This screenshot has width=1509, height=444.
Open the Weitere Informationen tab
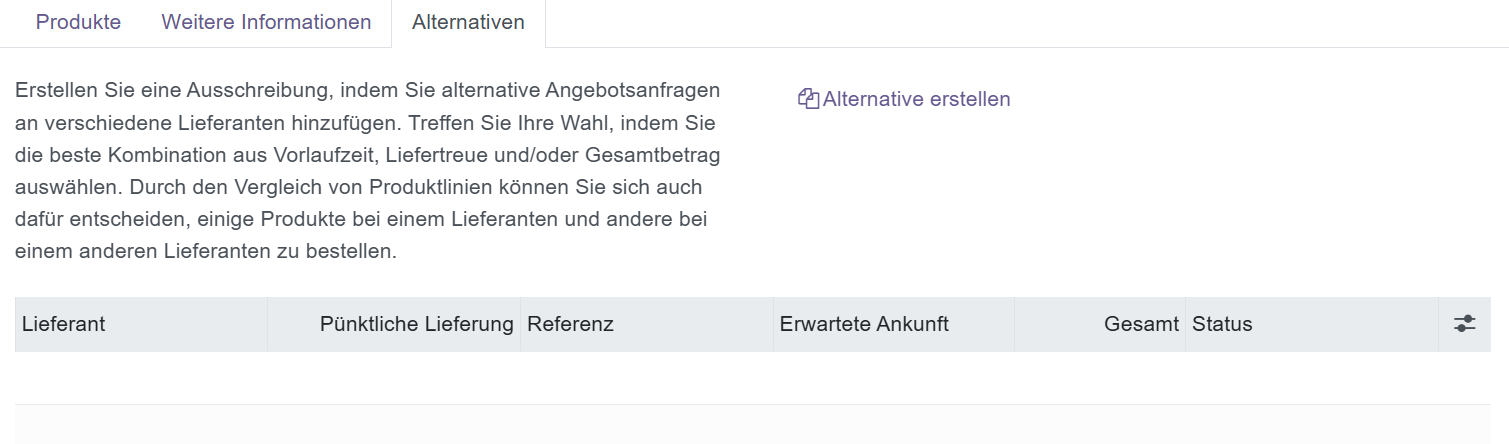pos(266,22)
